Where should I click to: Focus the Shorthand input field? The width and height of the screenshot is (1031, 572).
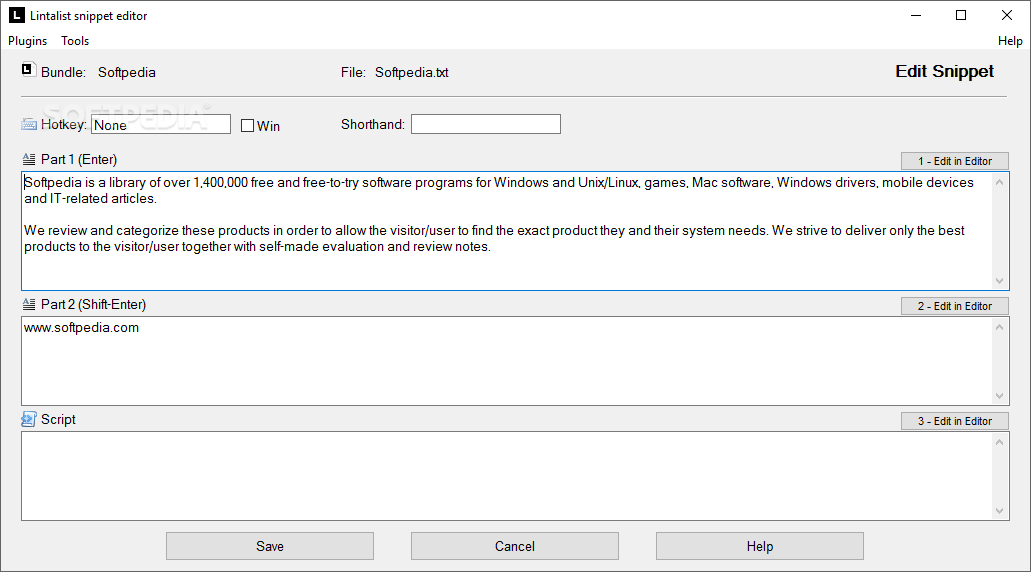pyautogui.click(x=486, y=124)
